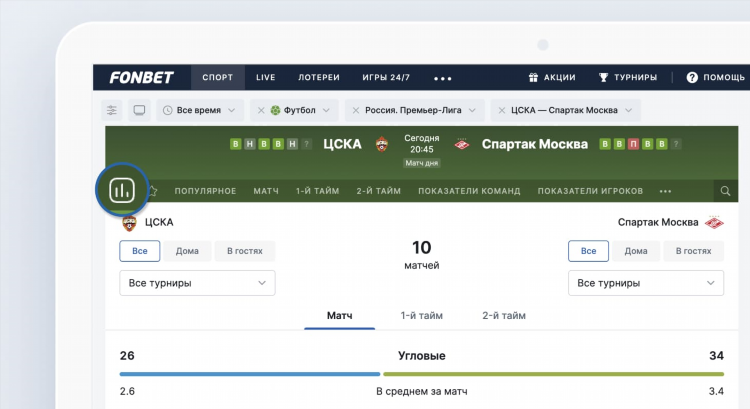Remove the Россия. Премьер-Лига filter X
Image resolution: width=750 pixels, height=409 pixels.
tap(355, 110)
